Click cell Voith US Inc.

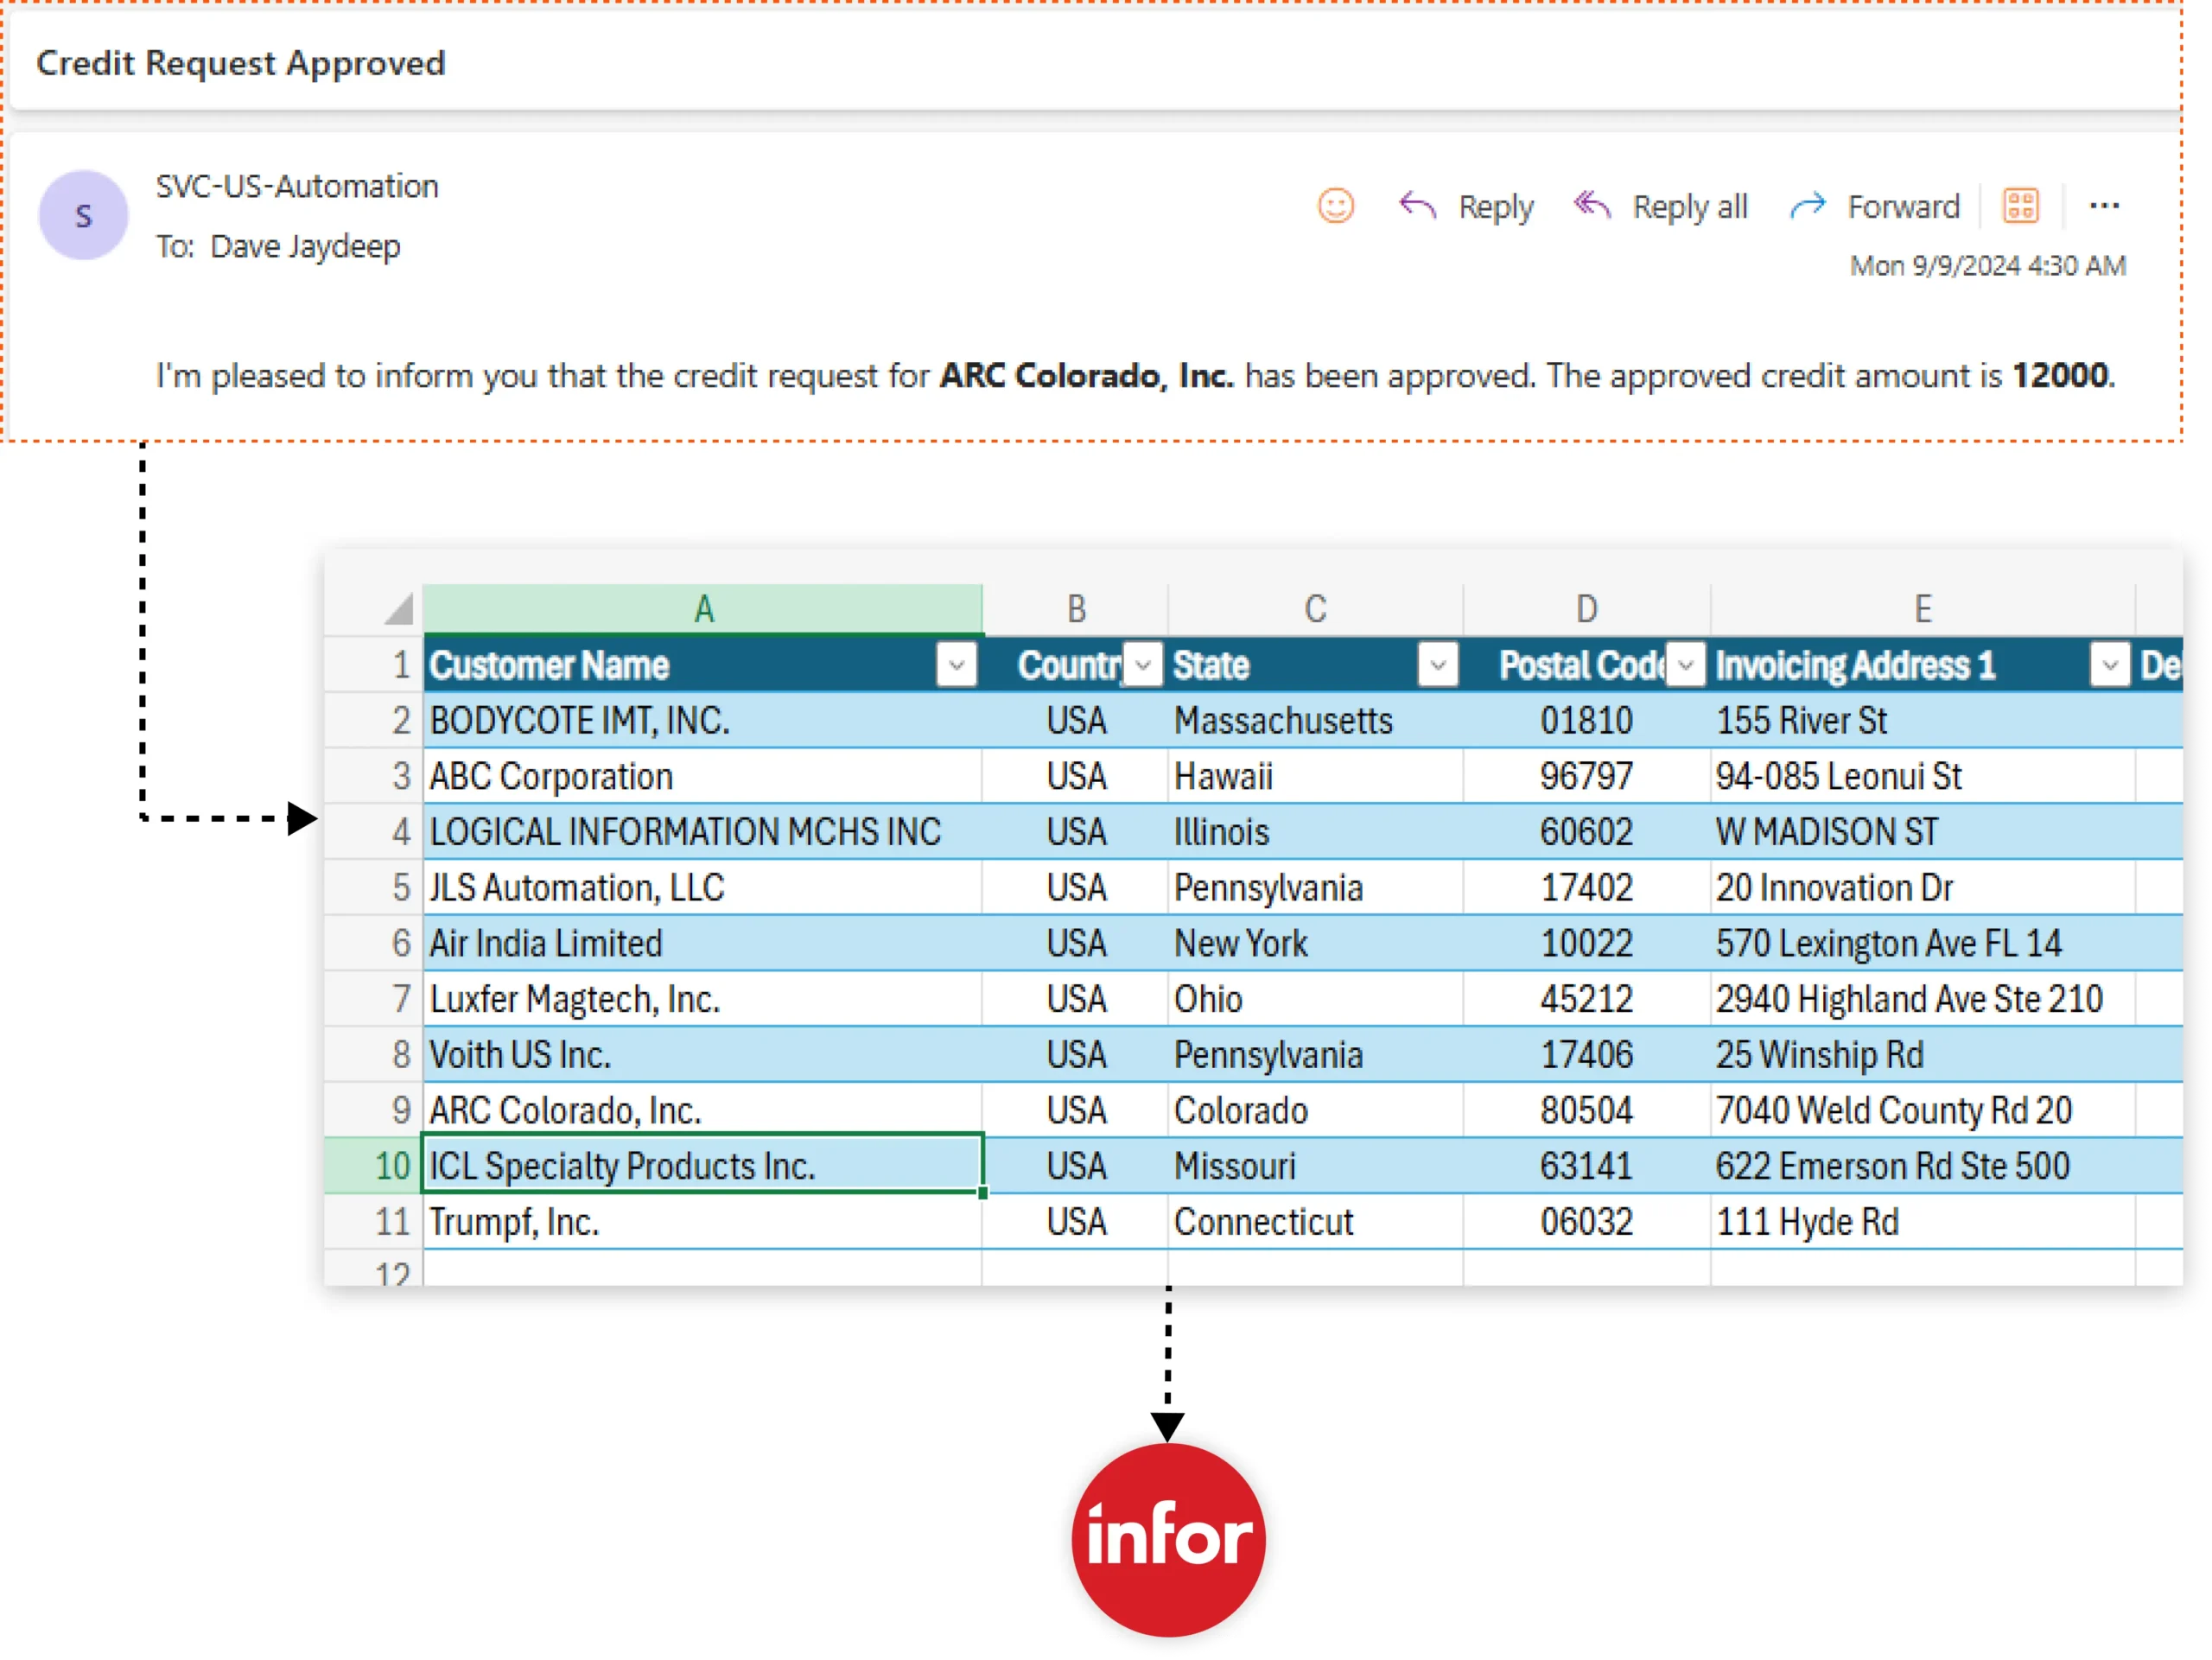pyautogui.click(x=703, y=1054)
